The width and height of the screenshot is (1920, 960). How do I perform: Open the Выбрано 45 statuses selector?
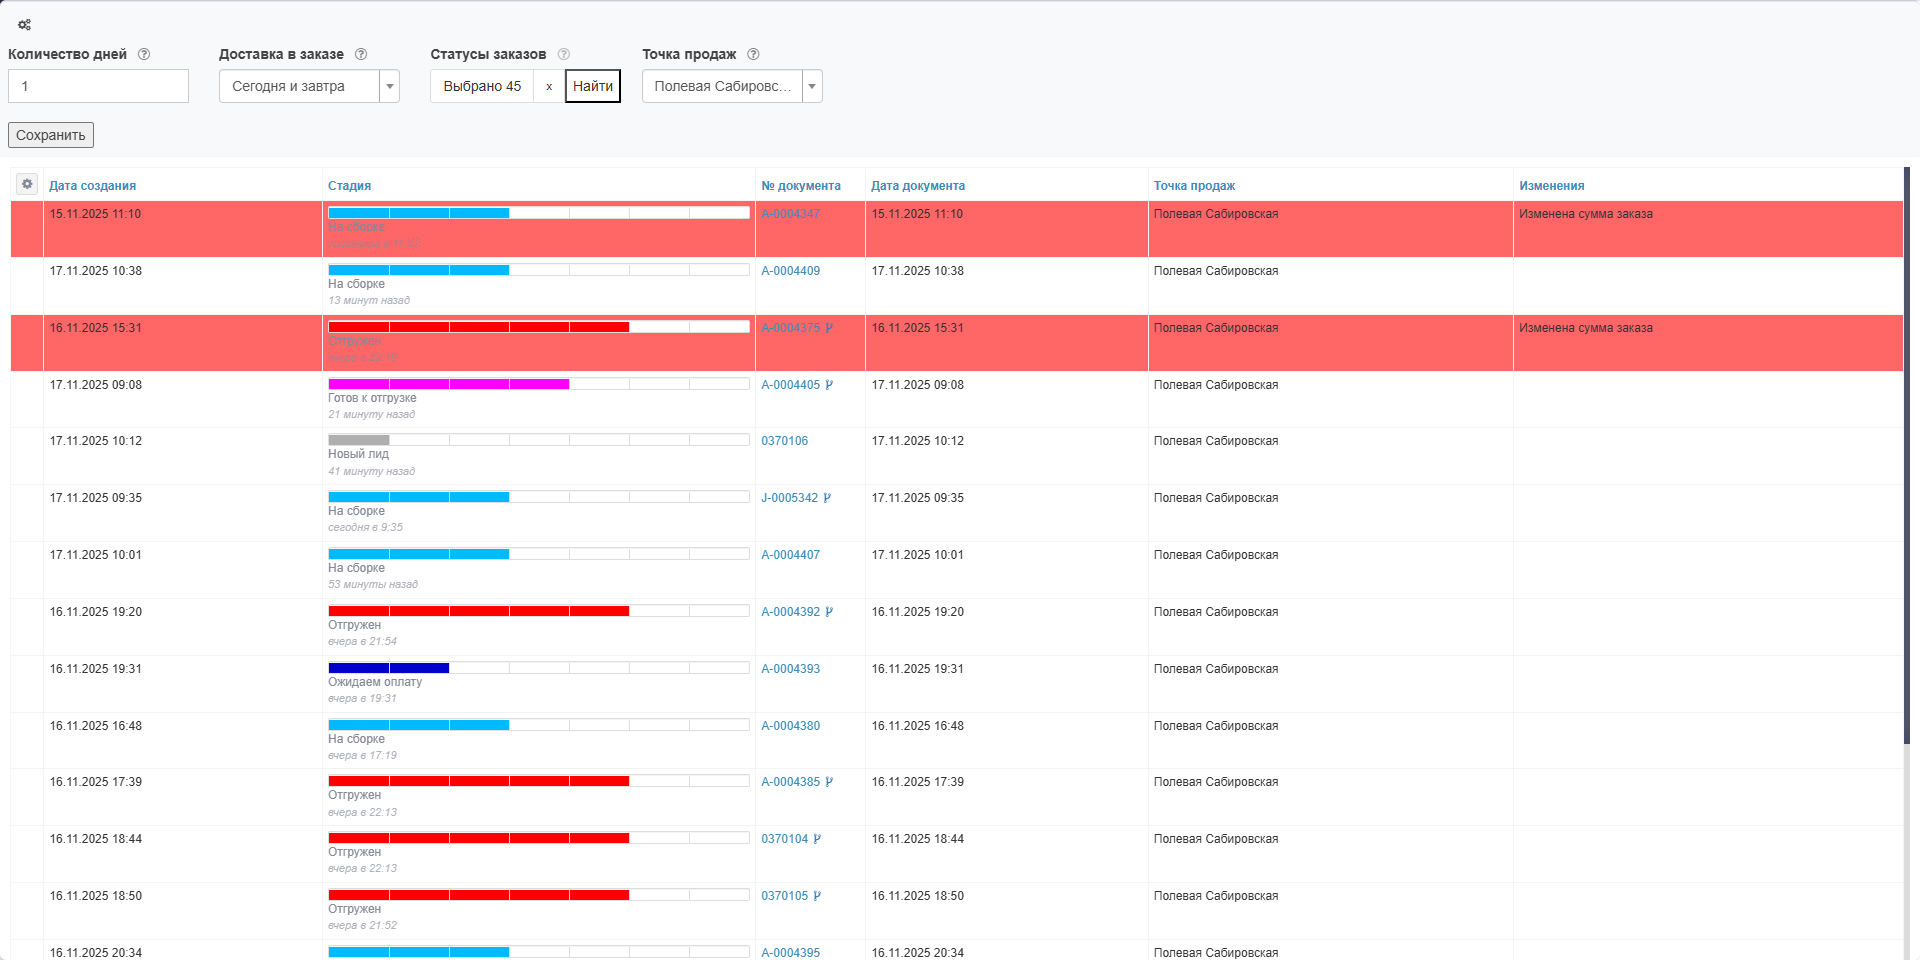[482, 86]
